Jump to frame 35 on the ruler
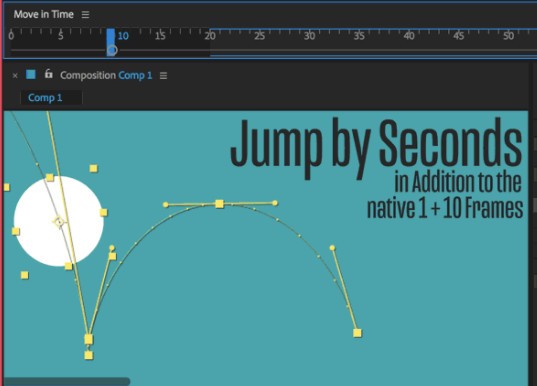537x386 pixels. click(359, 36)
